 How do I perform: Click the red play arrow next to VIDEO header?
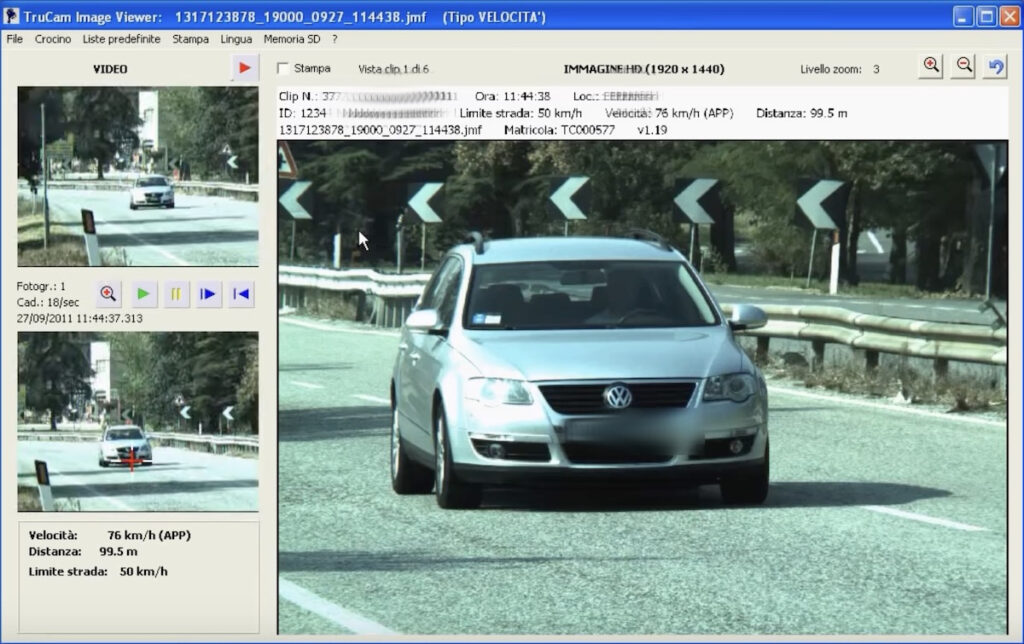point(243,68)
